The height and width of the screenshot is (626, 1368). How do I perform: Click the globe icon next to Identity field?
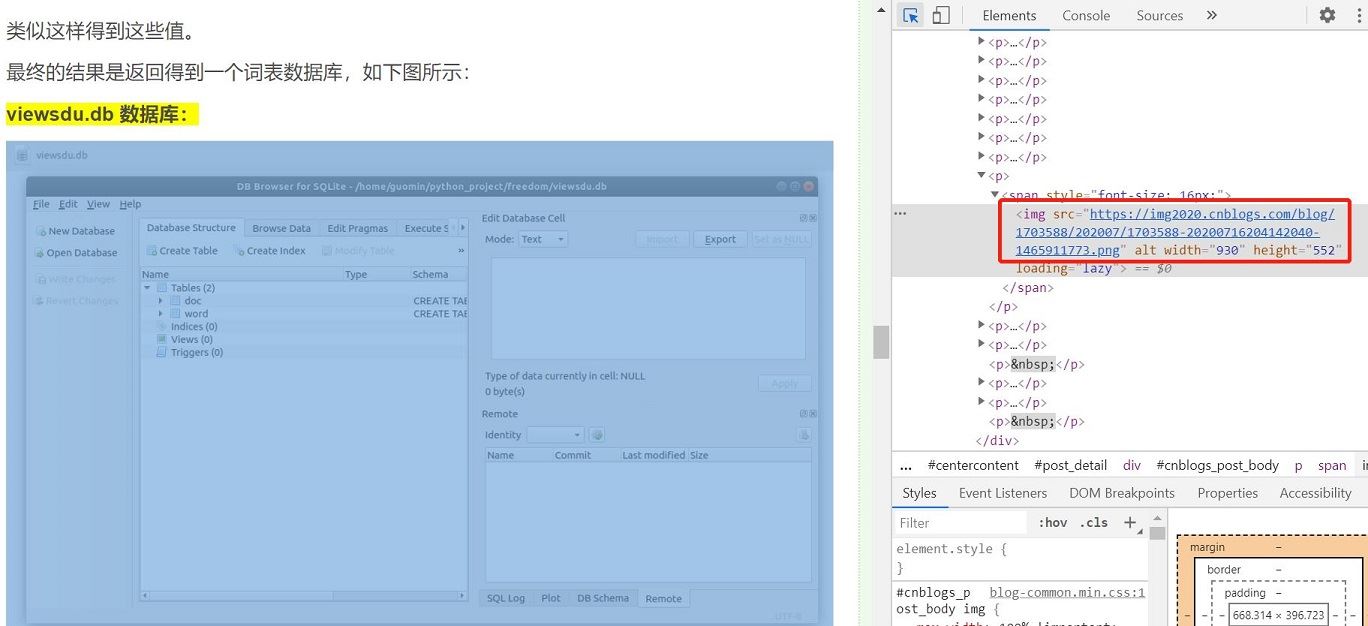tap(596, 434)
